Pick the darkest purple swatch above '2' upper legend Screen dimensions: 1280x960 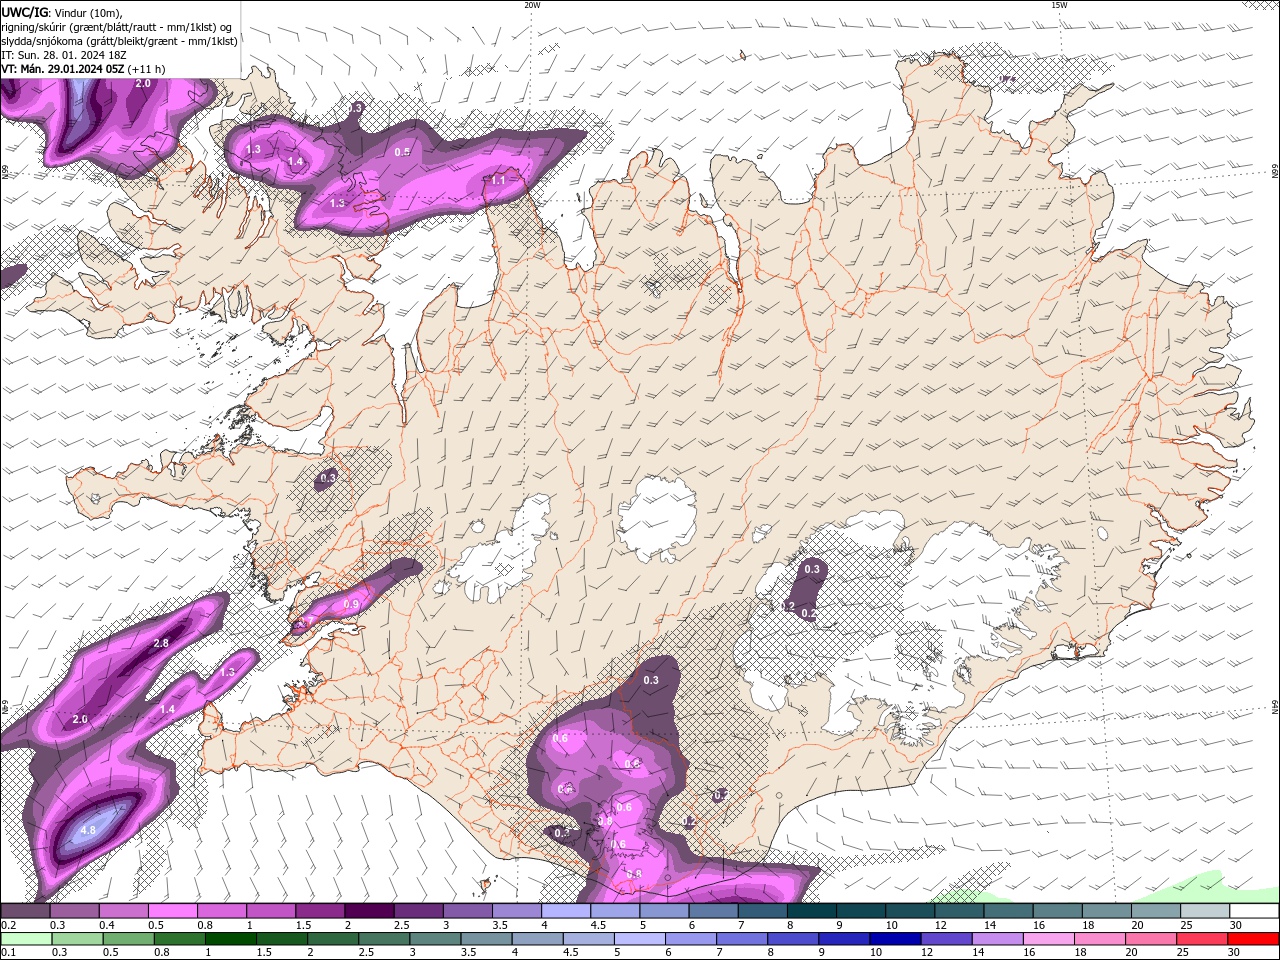[x=369, y=911]
